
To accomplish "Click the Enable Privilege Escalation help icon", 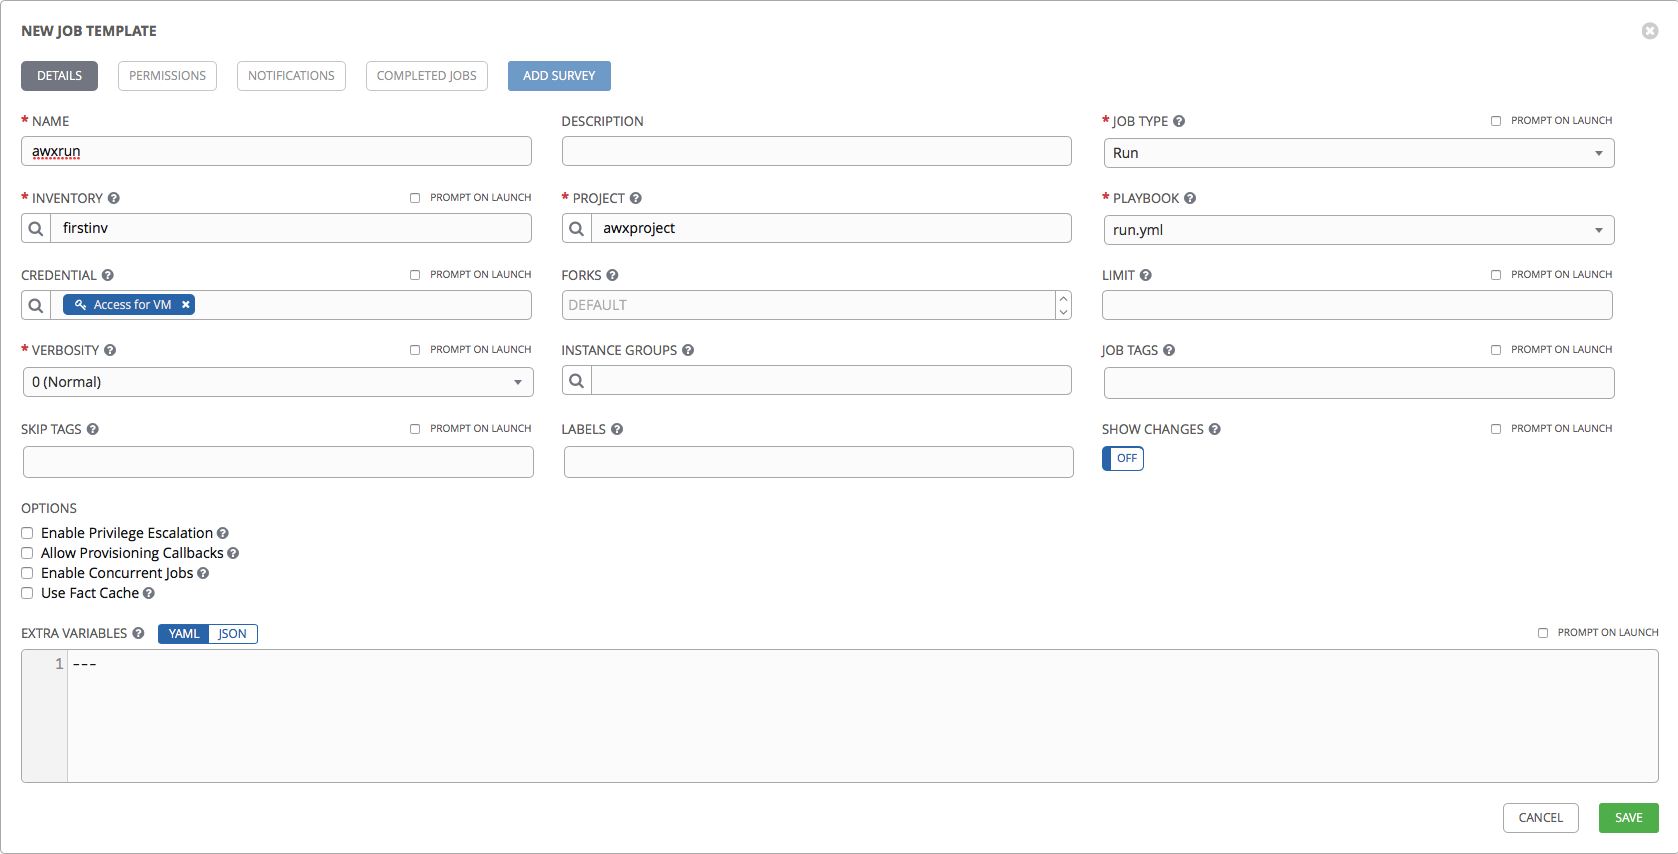I will pos(223,533).
